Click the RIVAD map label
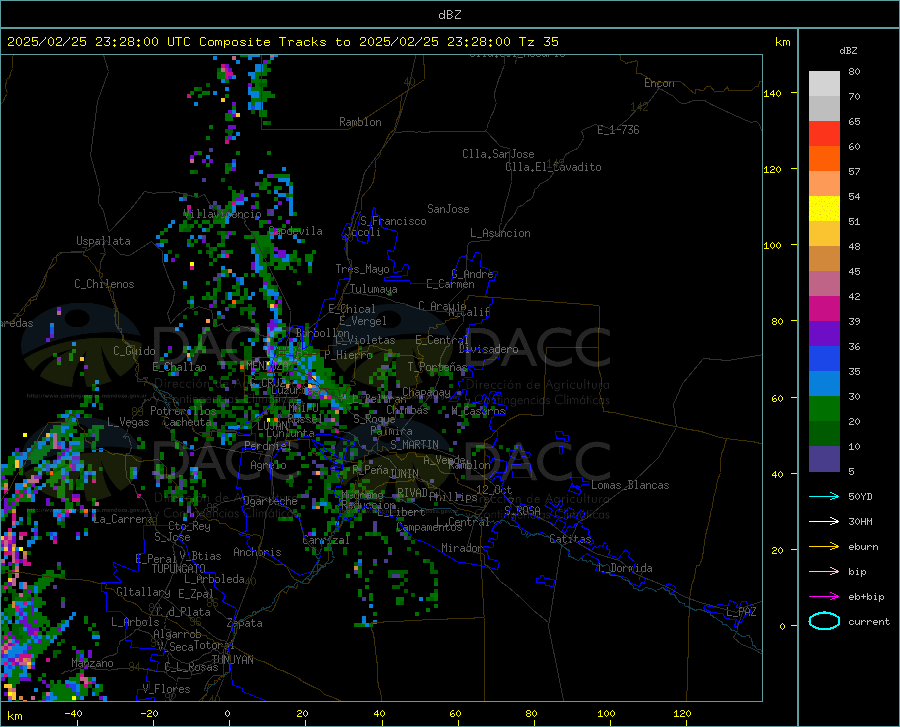This screenshot has width=900, height=727. (x=412, y=493)
